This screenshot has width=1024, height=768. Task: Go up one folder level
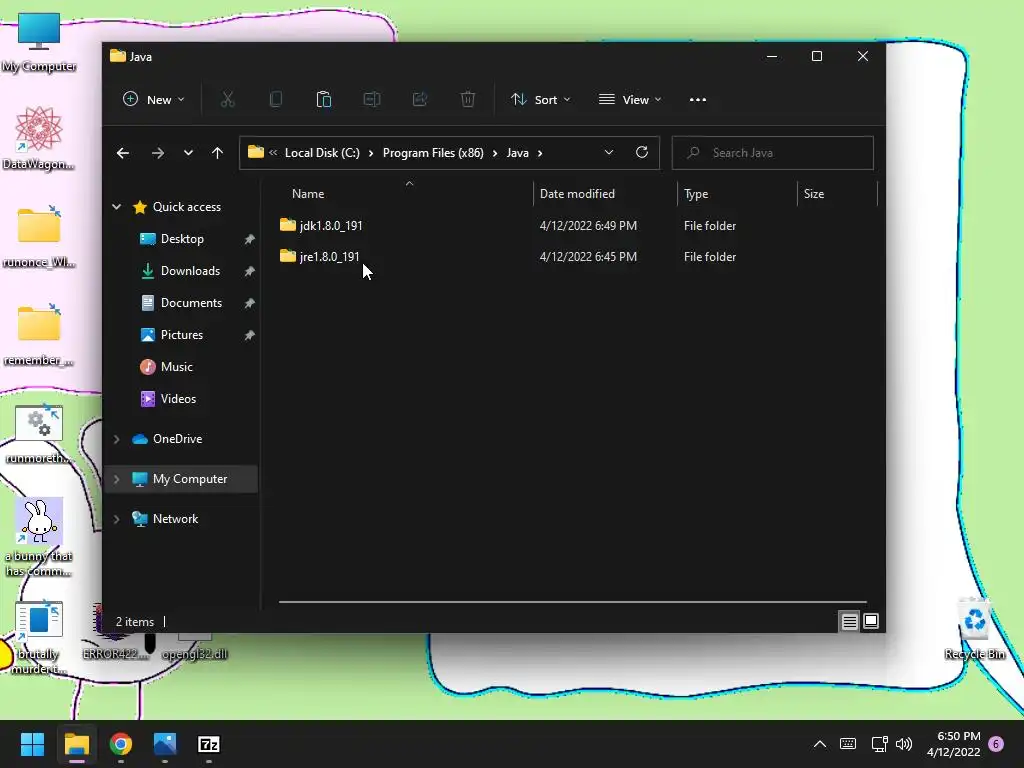click(217, 153)
